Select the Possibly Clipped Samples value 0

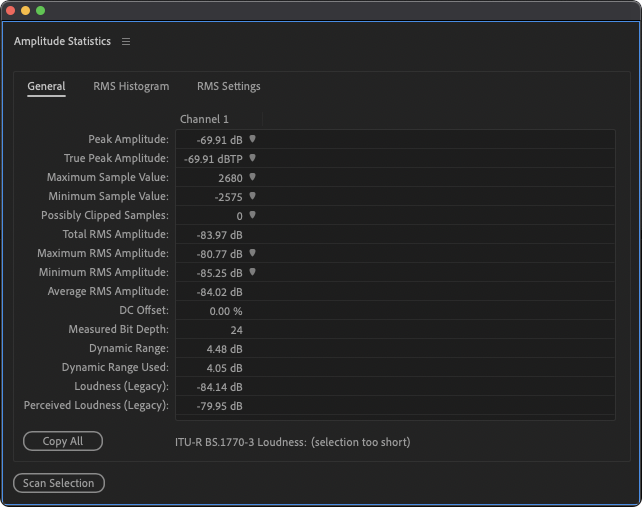240,216
